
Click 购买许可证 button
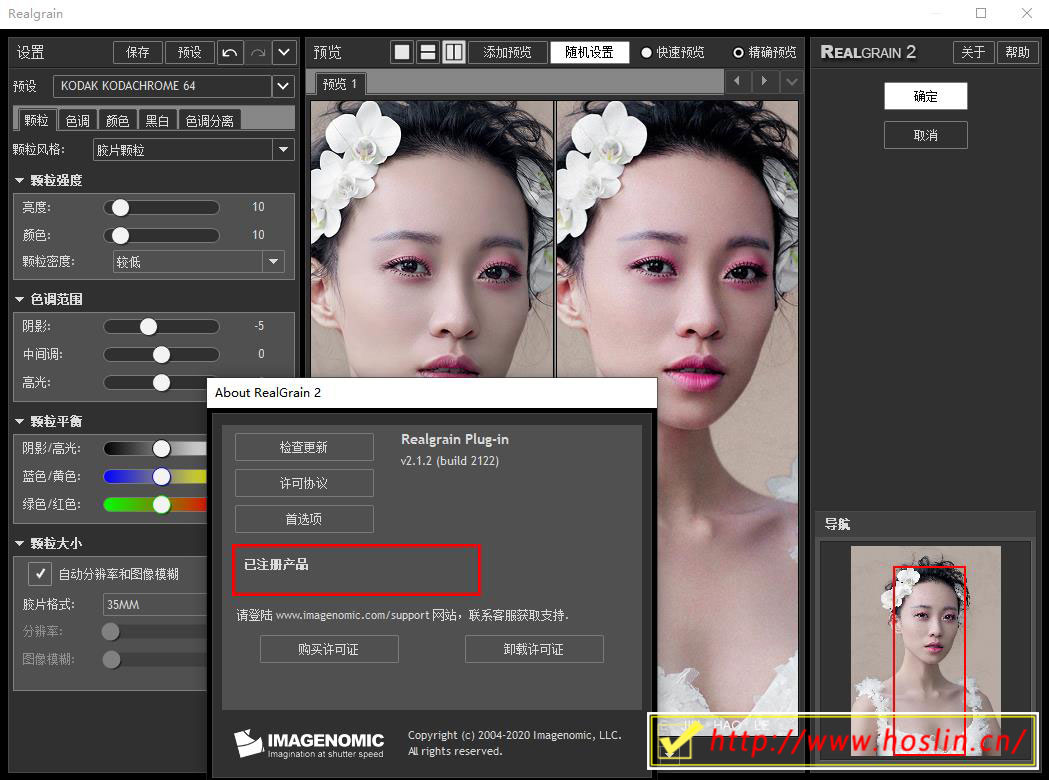click(329, 649)
